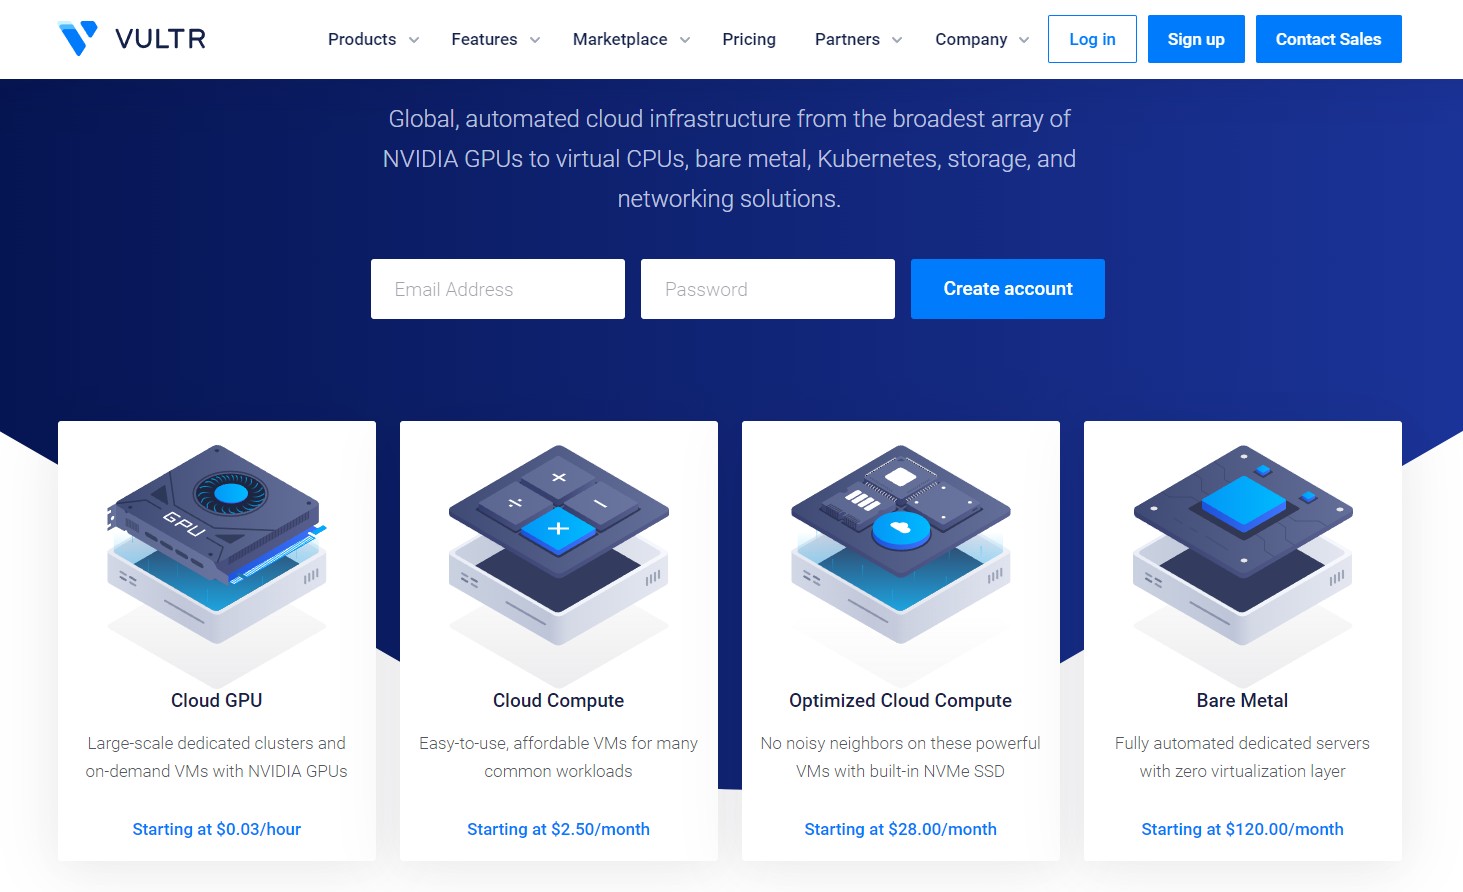Click the VULTR wordmark text
1463x892 pixels.
pos(160,39)
